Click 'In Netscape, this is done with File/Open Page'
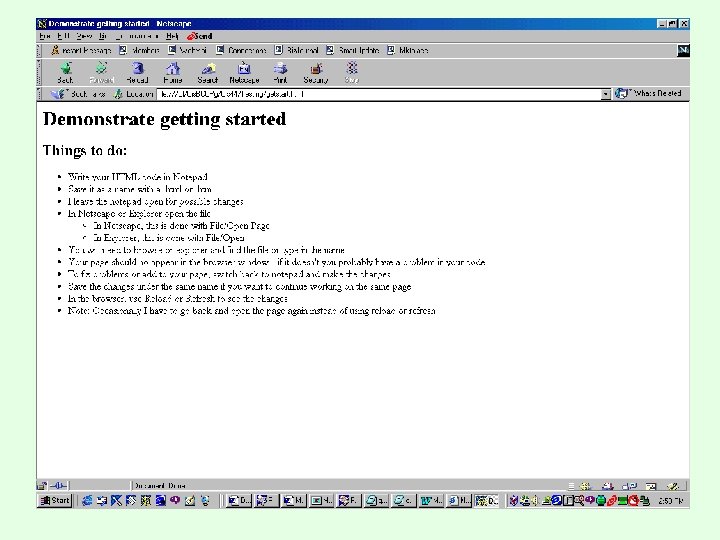 click(x=181, y=225)
